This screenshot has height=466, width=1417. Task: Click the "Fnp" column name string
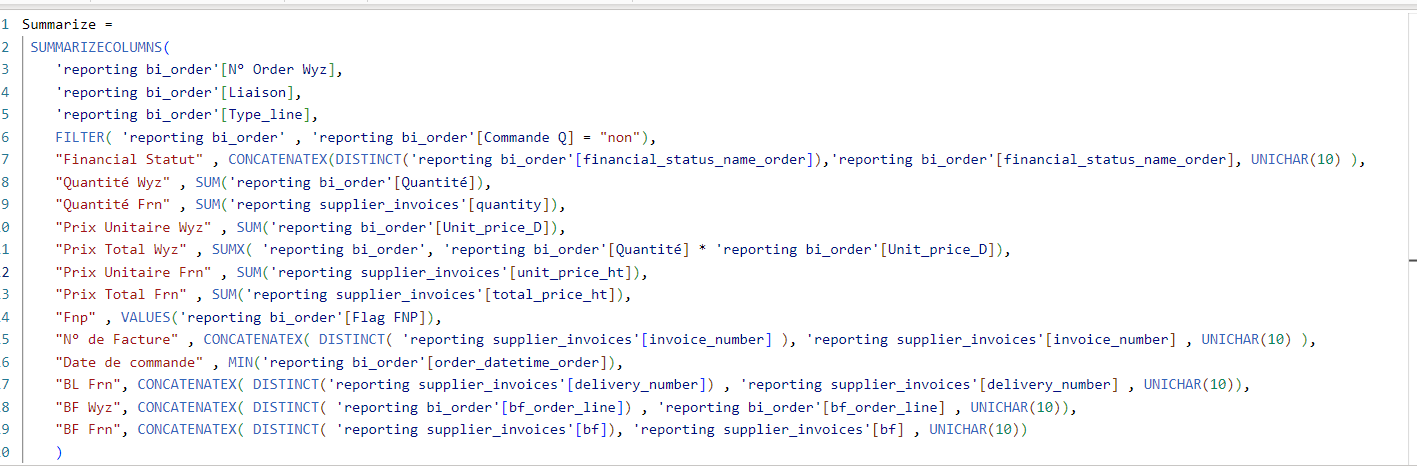[76, 317]
